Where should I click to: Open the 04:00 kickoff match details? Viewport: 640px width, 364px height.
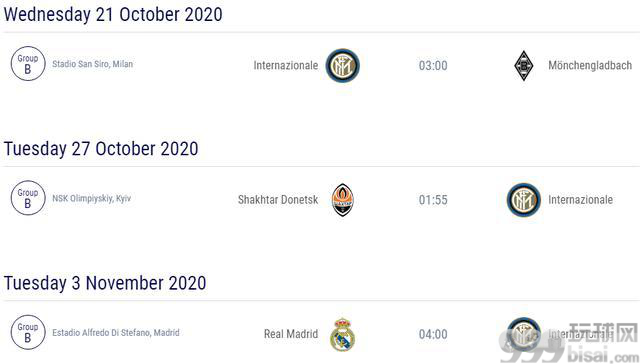(433, 334)
